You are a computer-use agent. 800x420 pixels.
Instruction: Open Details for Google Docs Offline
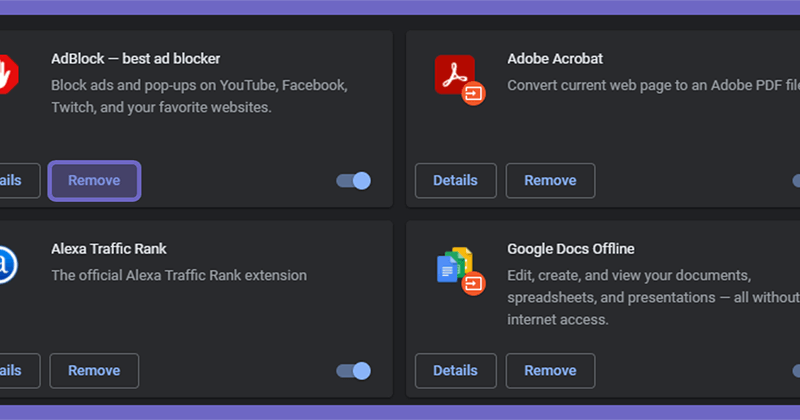coord(456,370)
